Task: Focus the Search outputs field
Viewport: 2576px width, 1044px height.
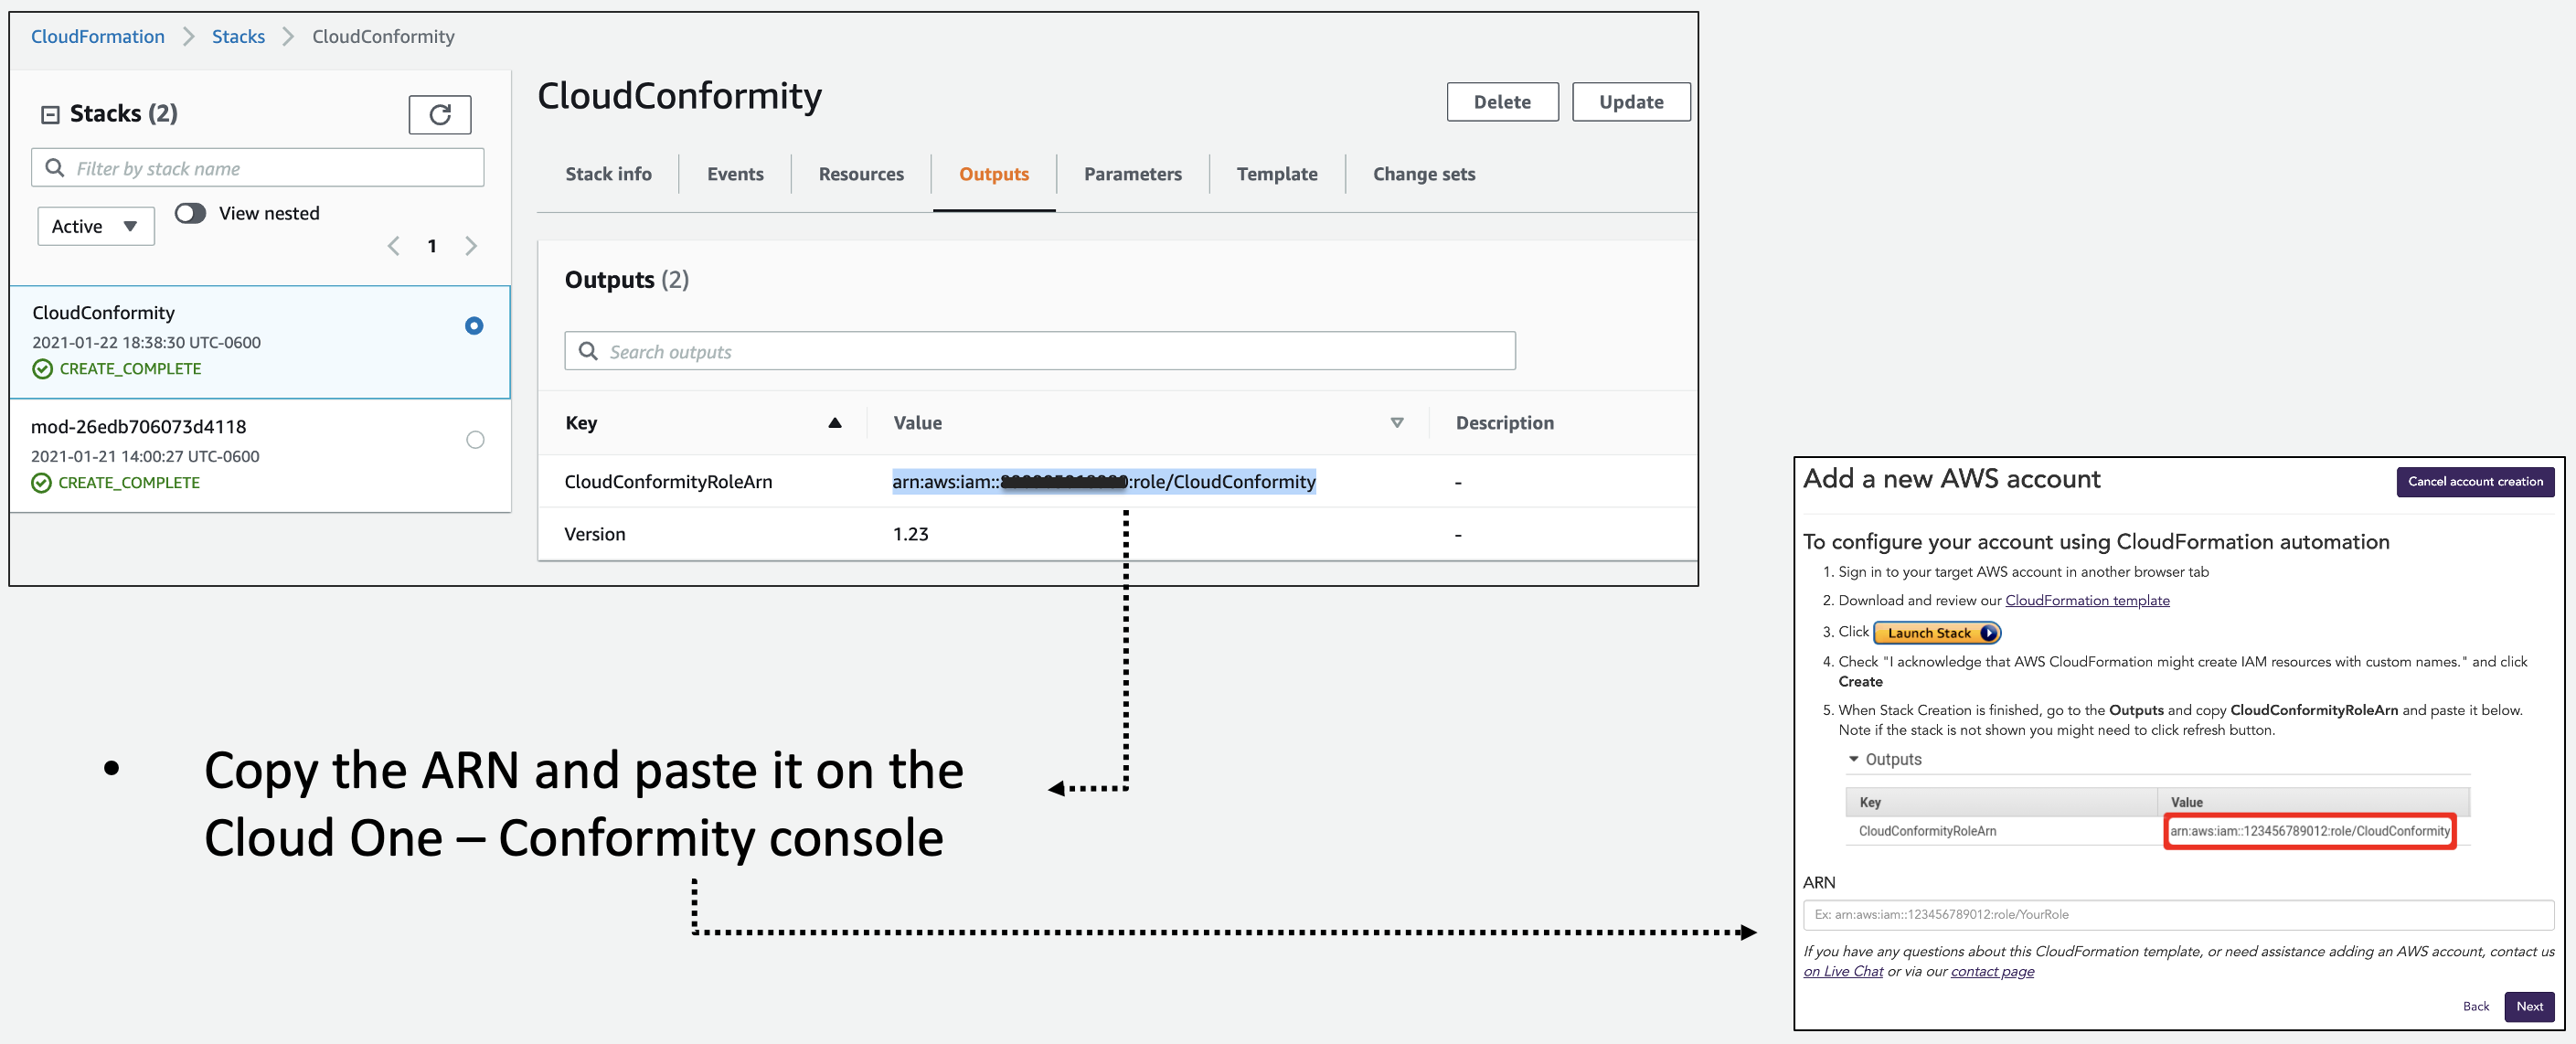Action: [x=1040, y=351]
